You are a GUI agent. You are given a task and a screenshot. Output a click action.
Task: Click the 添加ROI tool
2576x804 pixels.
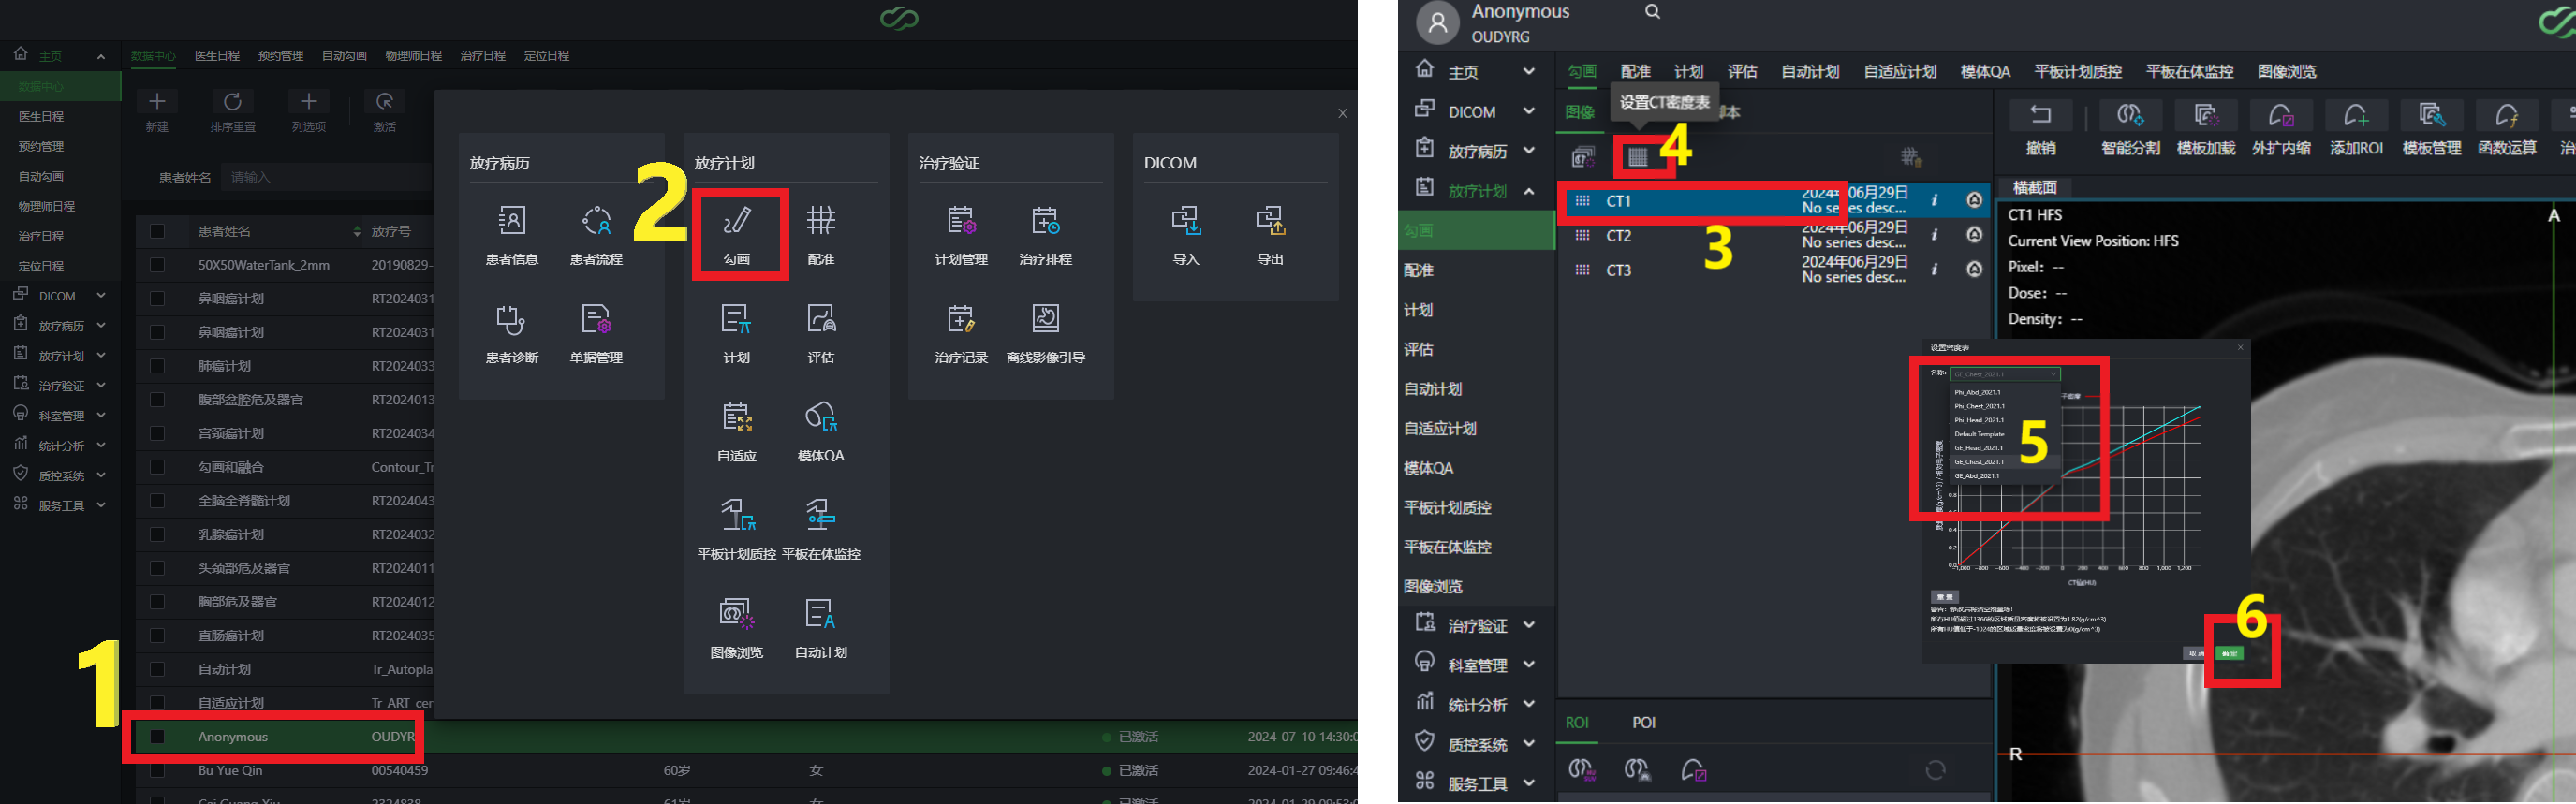click(2356, 129)
